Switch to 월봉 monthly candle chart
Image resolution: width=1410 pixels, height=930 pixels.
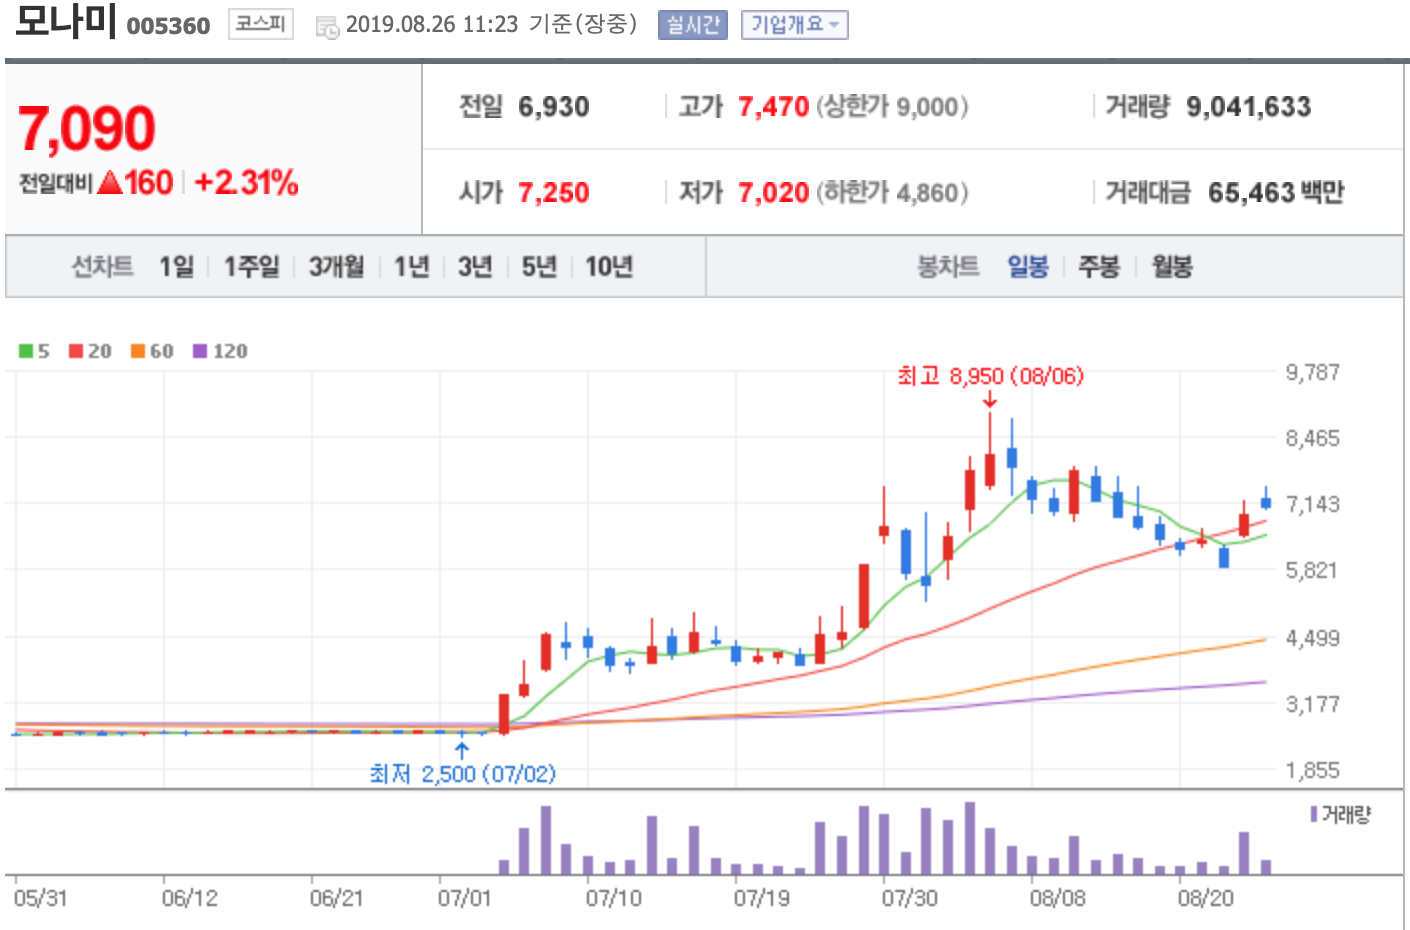tap(1171, 267)
